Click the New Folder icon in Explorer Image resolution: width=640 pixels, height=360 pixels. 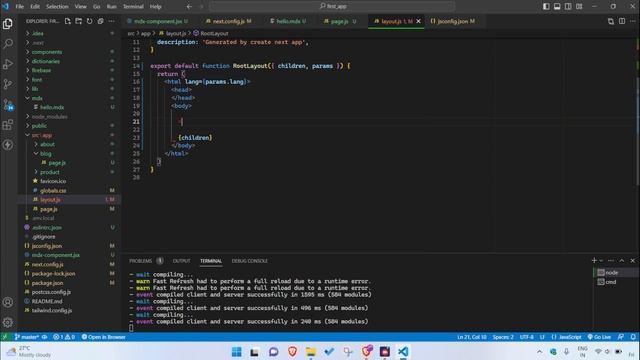[78, 21]
